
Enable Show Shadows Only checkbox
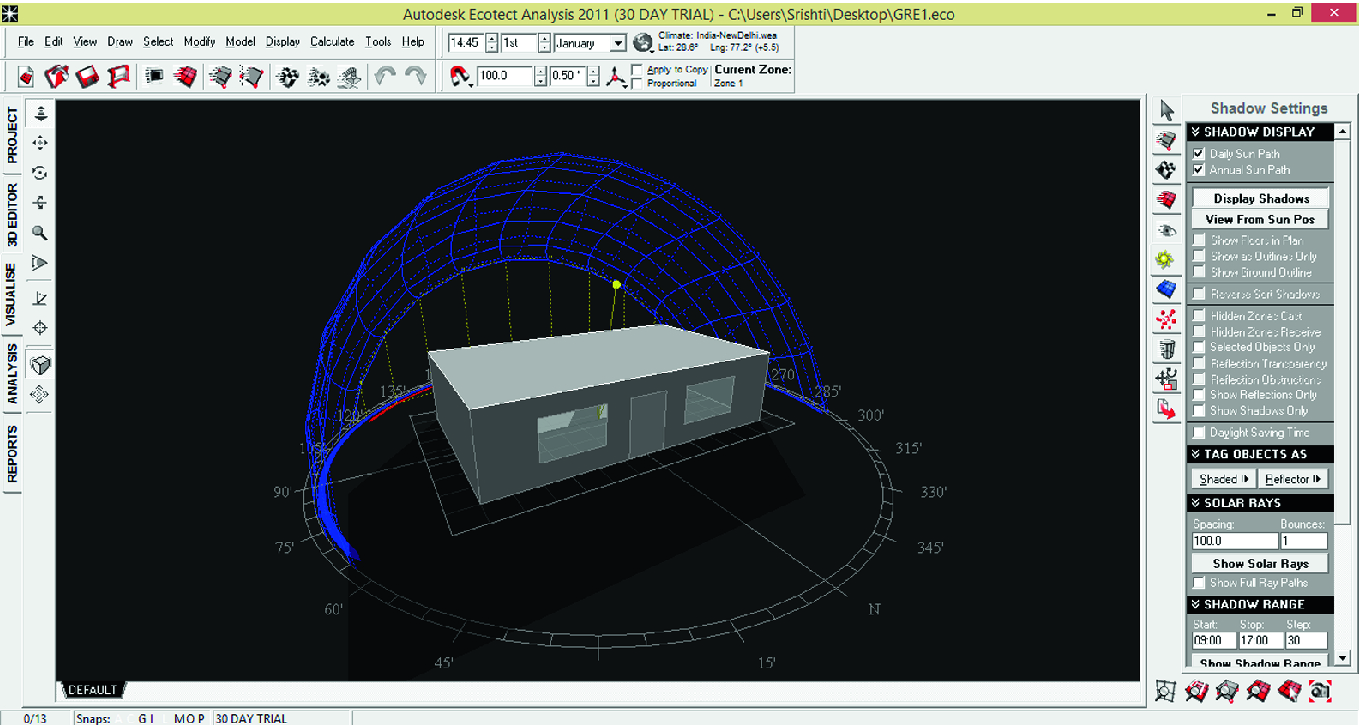[1199, 411]
